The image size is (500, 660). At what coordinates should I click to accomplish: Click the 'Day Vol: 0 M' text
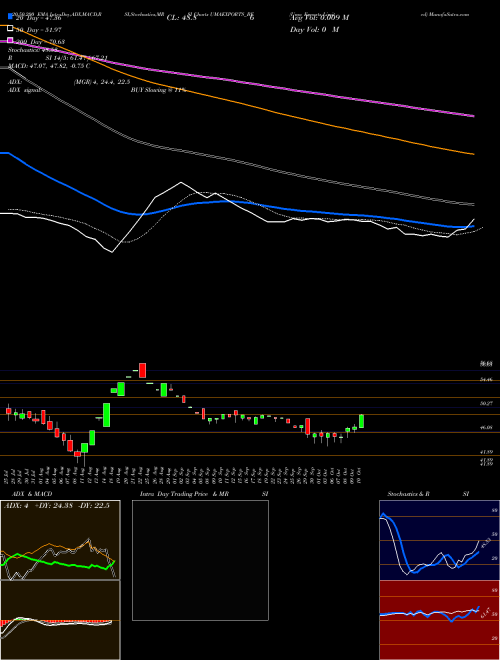tap(314, 30)
